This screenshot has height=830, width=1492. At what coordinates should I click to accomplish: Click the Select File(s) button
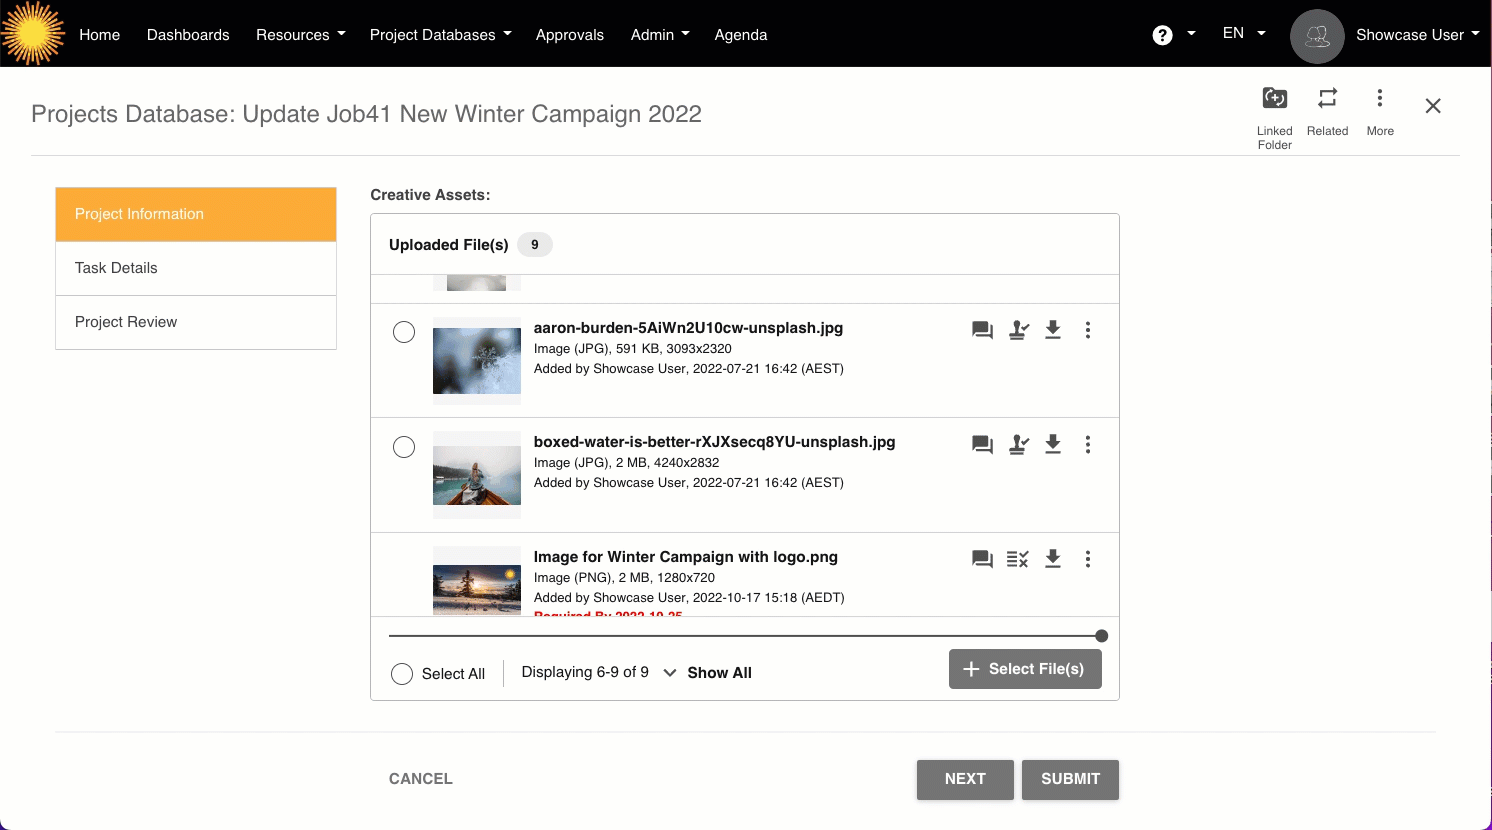(1025, 669)
